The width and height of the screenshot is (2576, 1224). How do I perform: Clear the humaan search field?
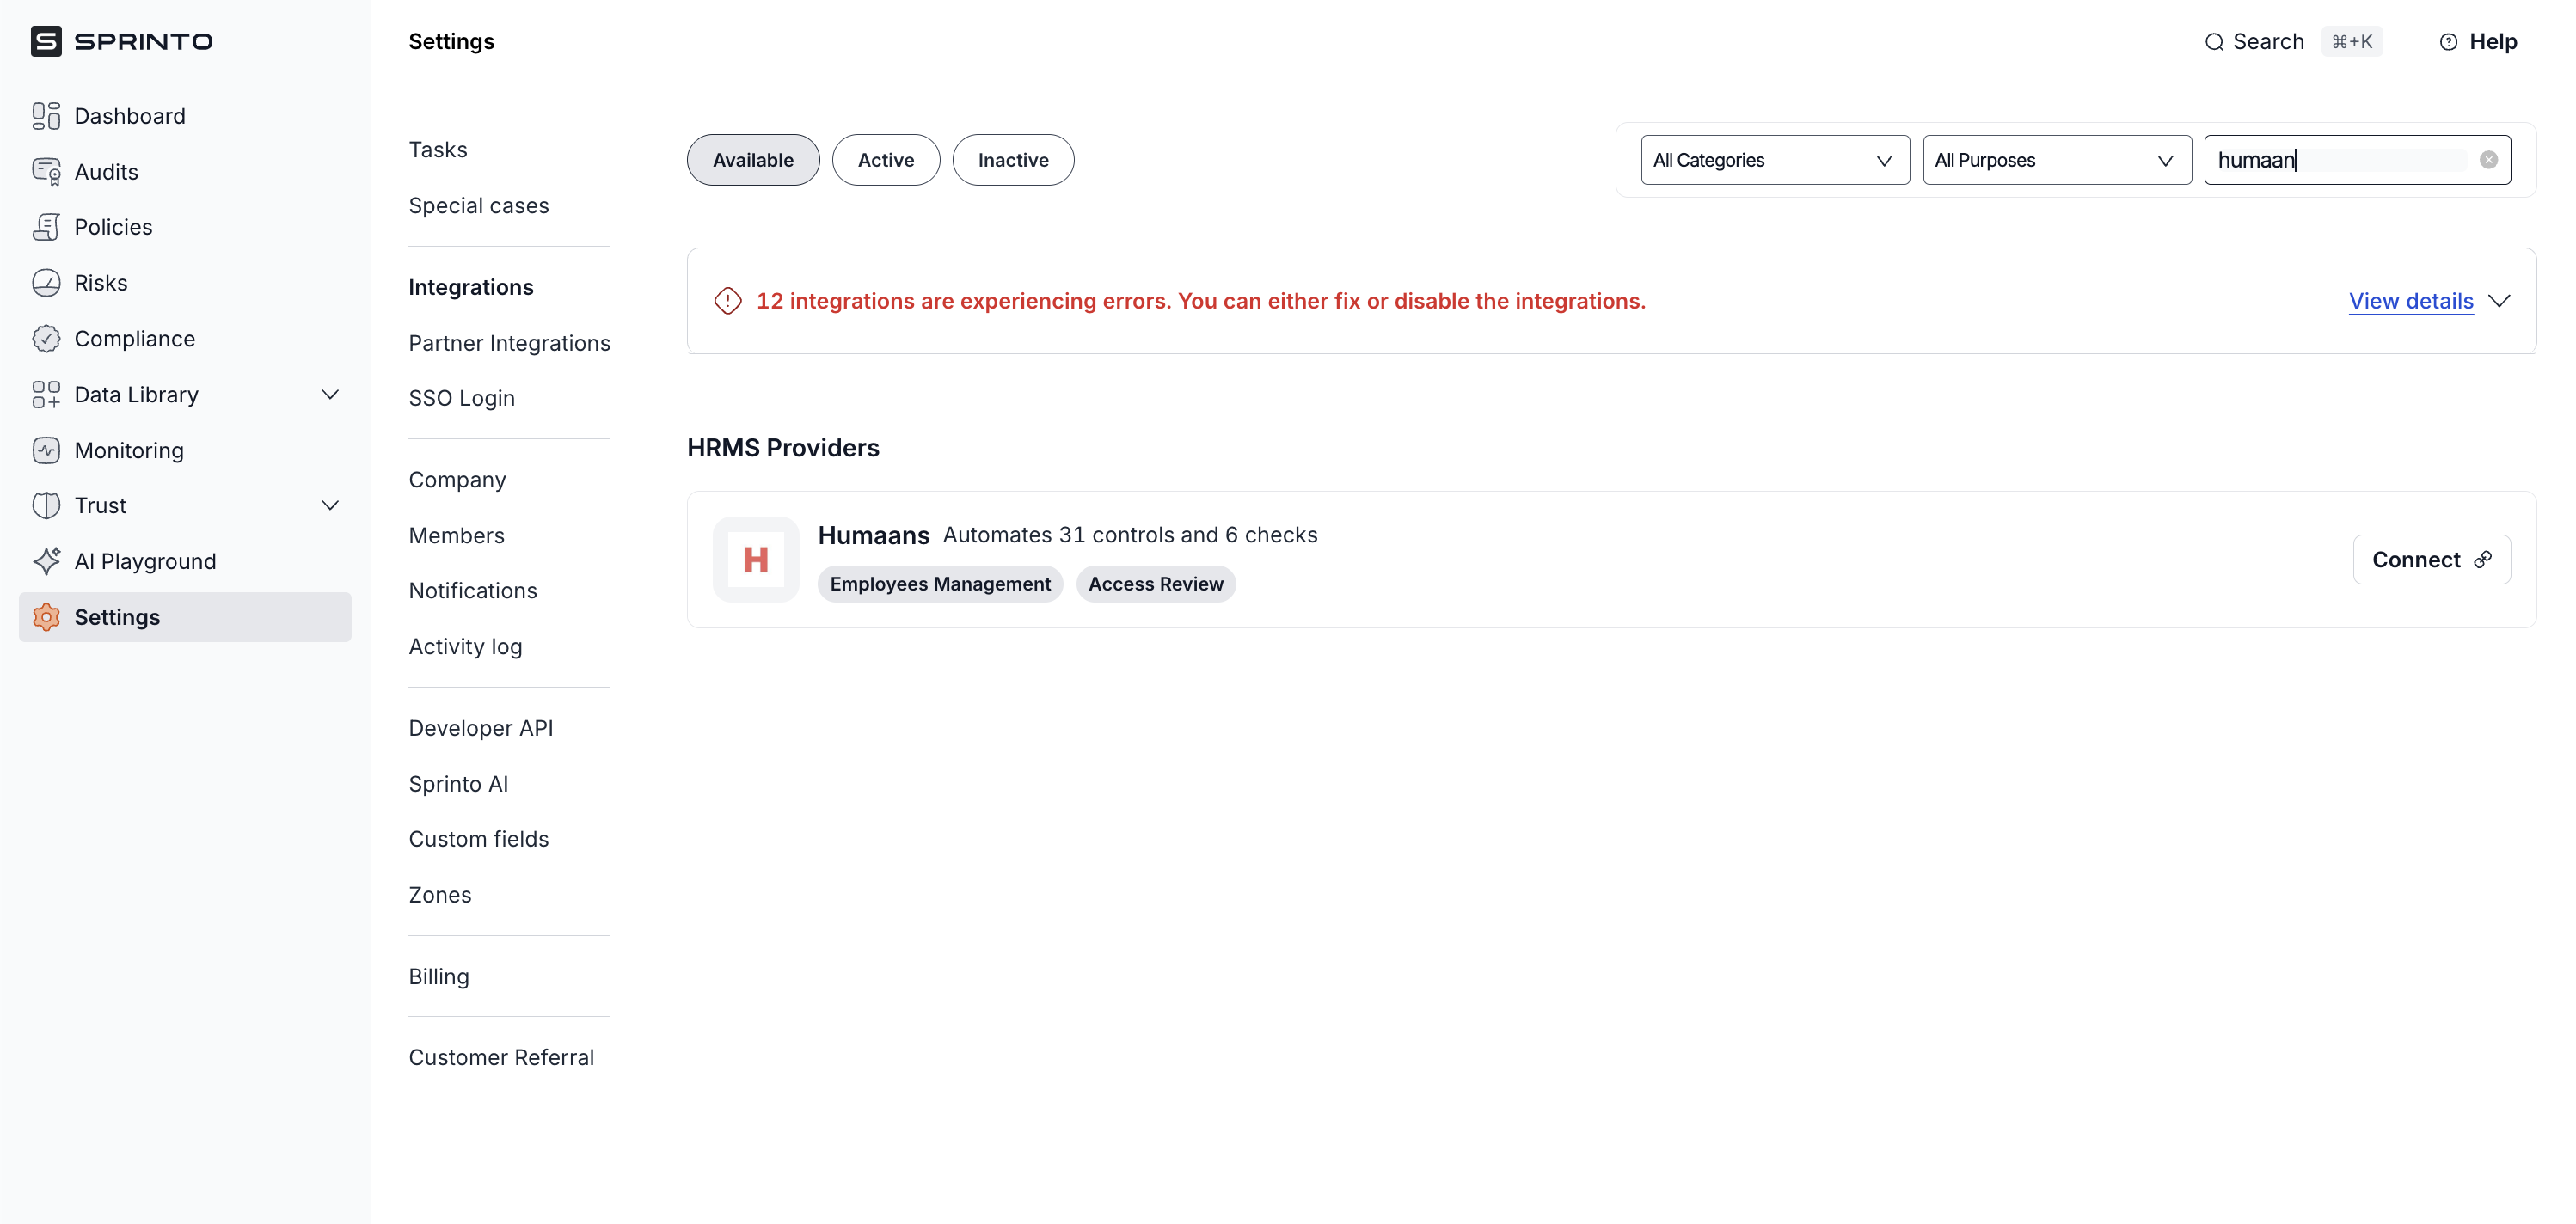[x=2488, y=160]
